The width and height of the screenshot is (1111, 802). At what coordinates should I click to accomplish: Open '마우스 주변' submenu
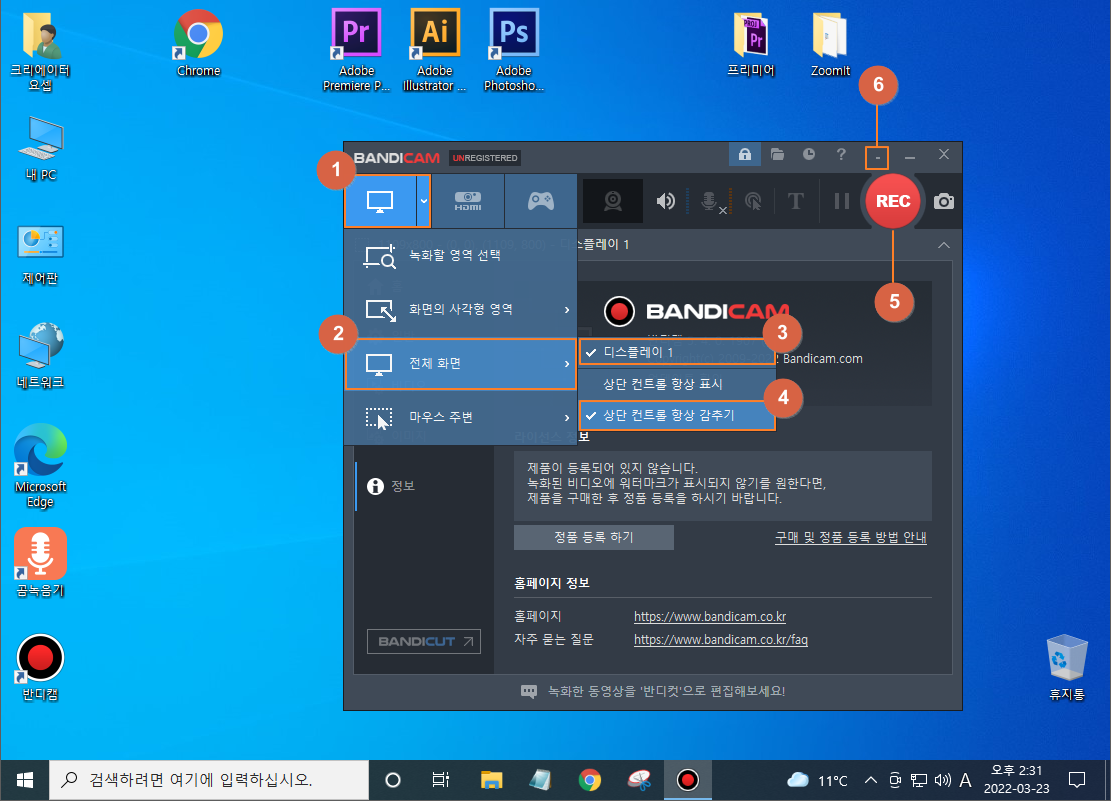tap(461, 417)
